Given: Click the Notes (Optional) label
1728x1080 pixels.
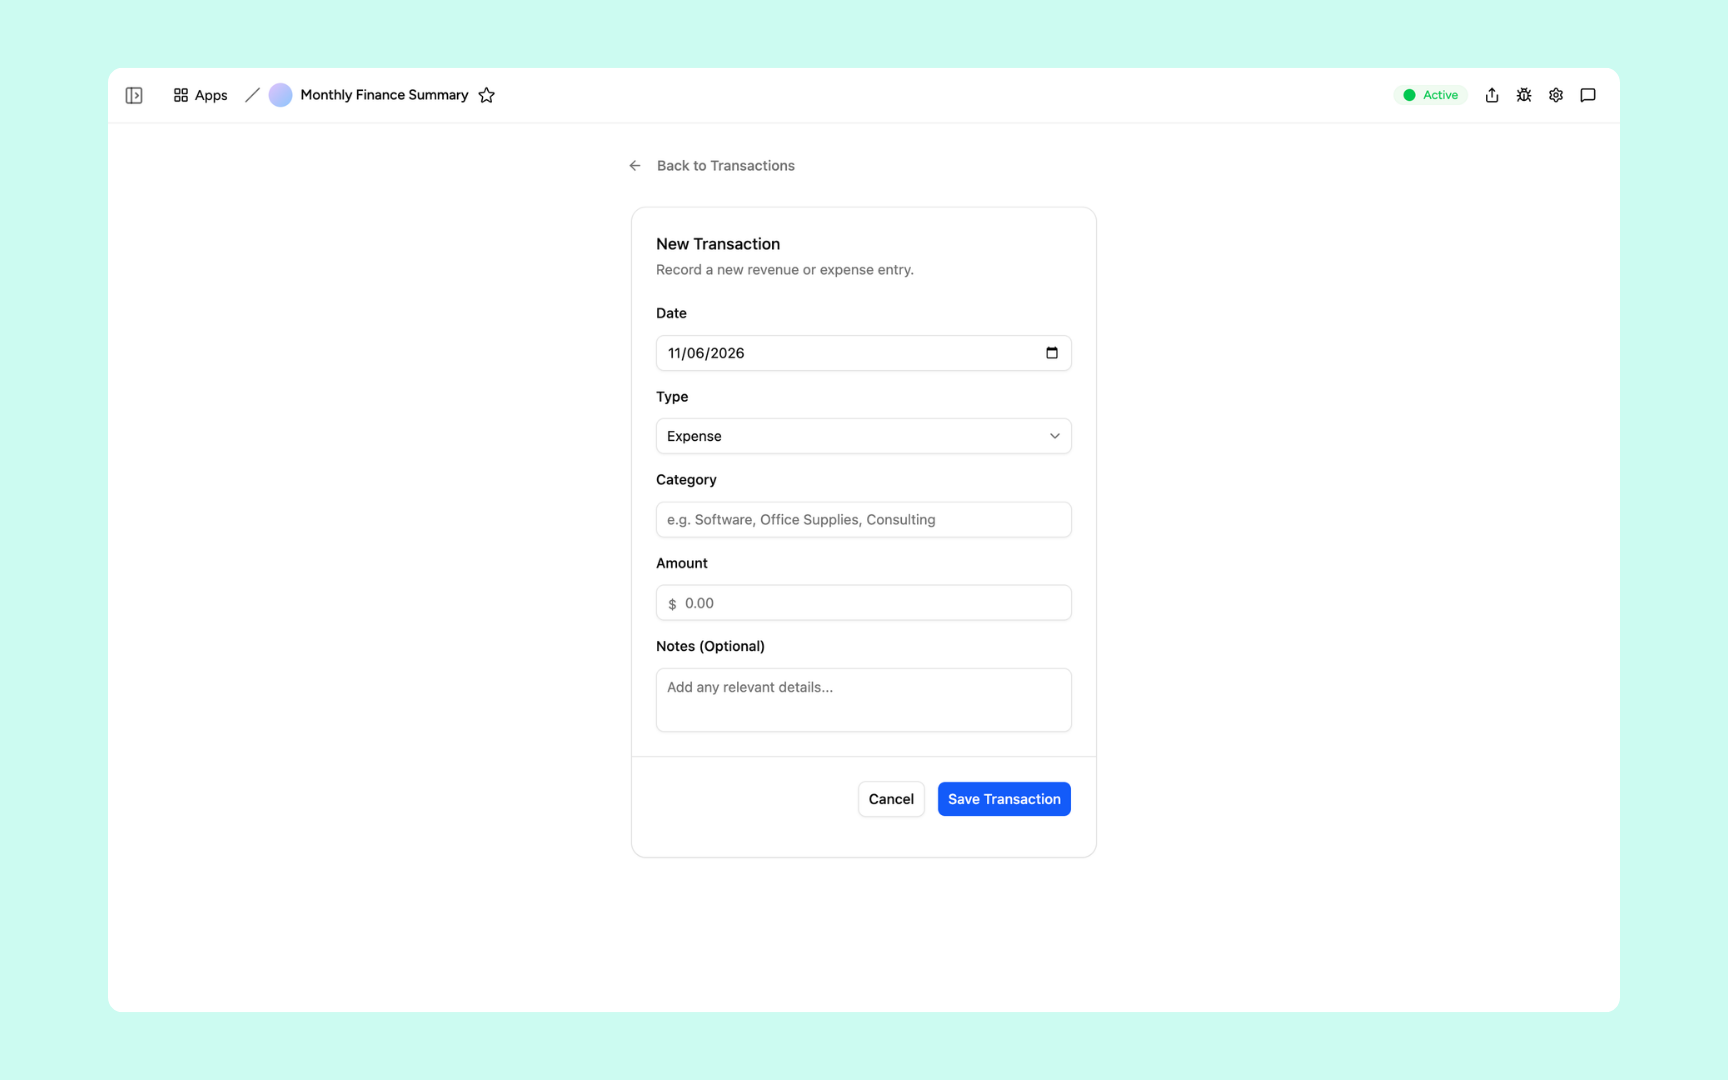Looking at the screenshot, I should point(710,646).
